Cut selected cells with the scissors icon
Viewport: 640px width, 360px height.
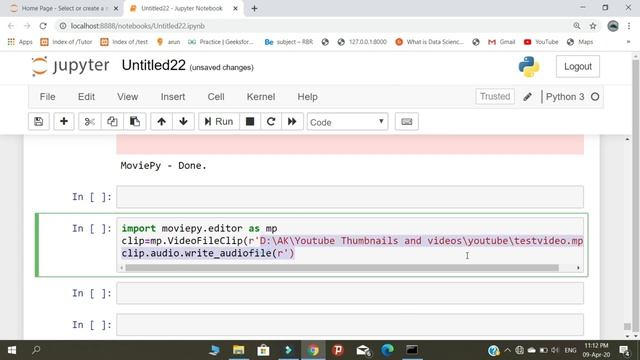(89, 122)
